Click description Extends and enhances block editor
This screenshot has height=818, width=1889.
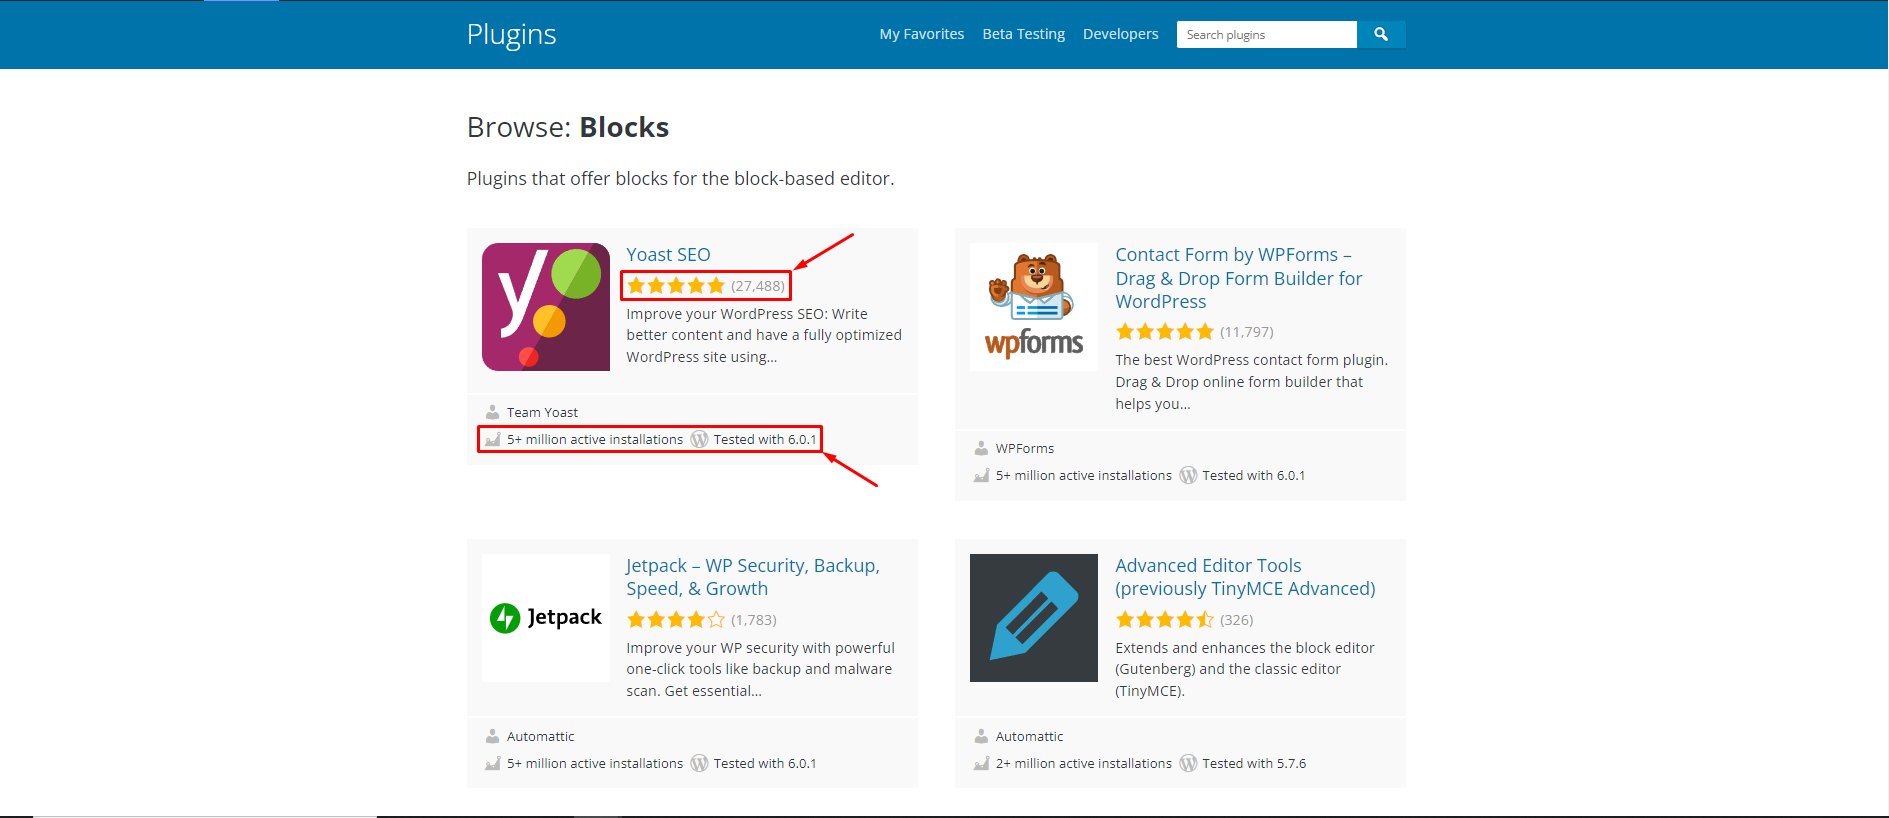(x=1245, y=669)
